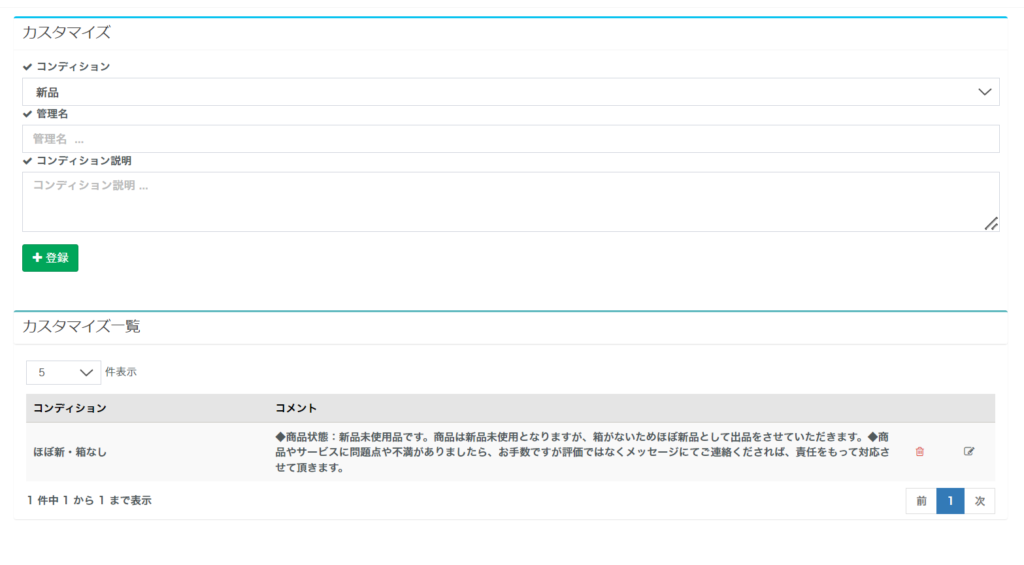Click the カスタマイズ一覧 section heading
Image resolution: width=1024 pixels, height=565 pixels.
pos(81,327)
